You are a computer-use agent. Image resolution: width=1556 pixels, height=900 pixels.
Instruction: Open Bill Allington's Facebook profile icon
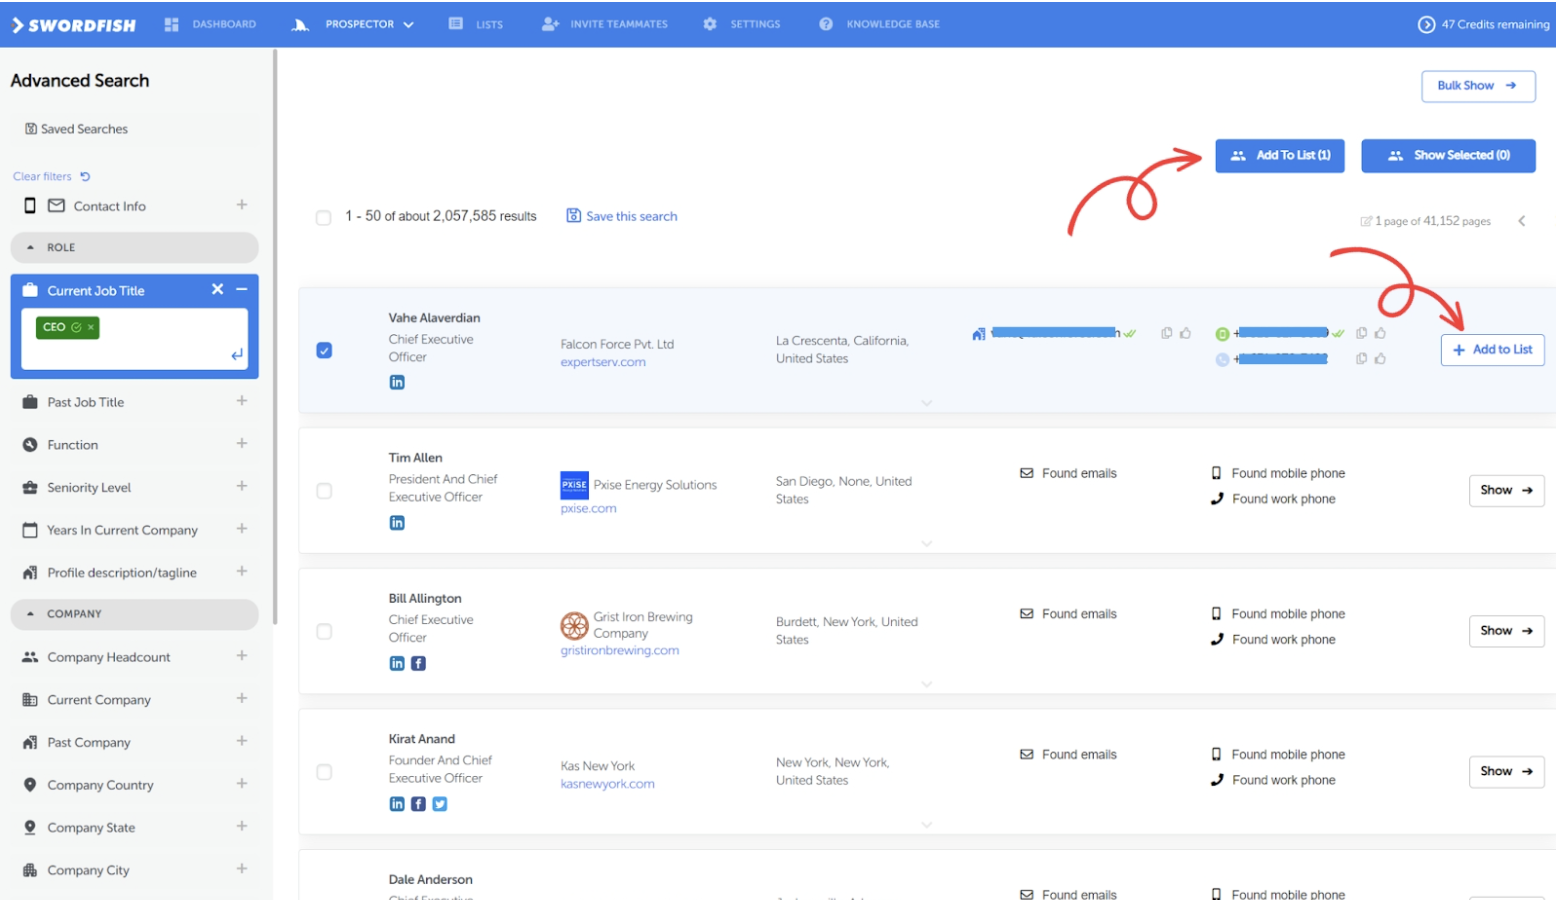pyautogui.click(x=418, y=663)
